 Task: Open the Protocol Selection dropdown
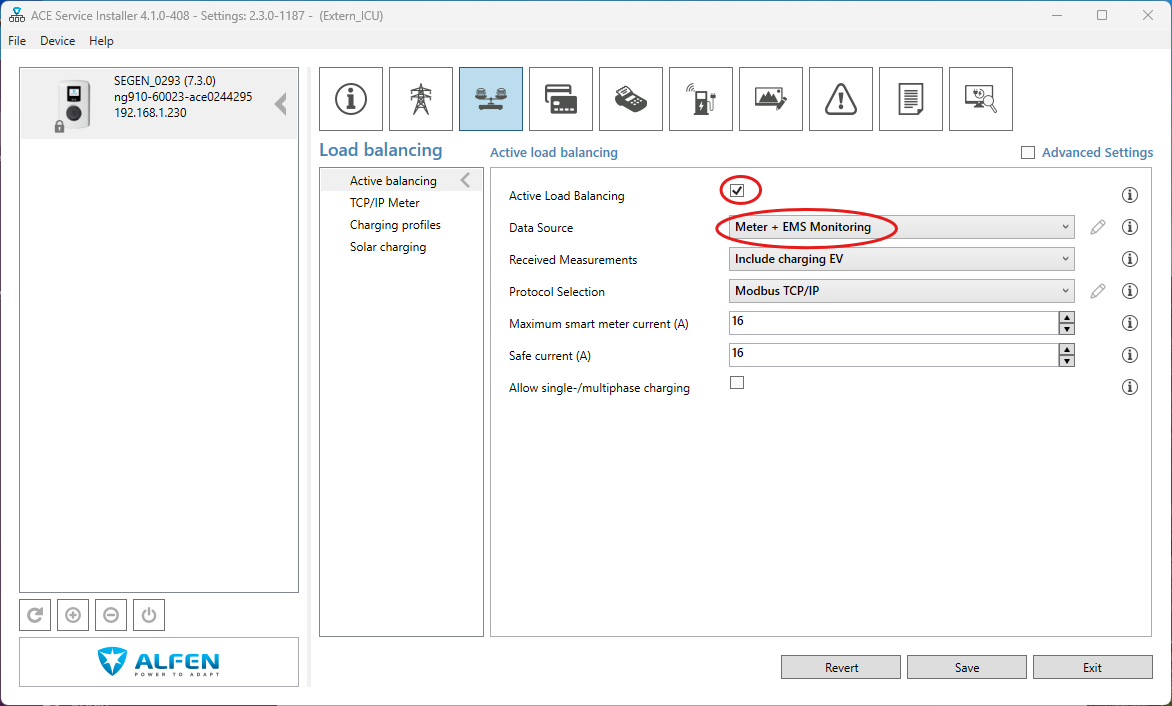901,292
